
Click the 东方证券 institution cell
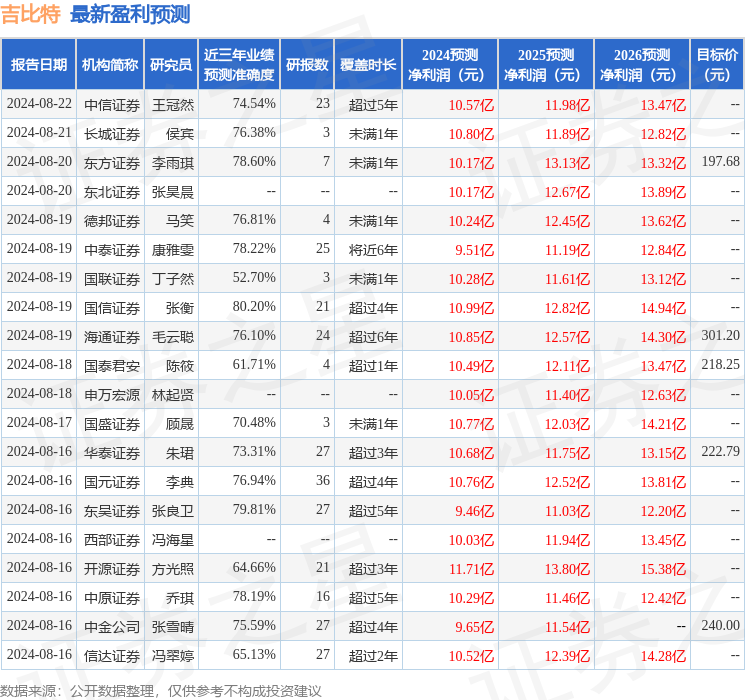[112, 163]
